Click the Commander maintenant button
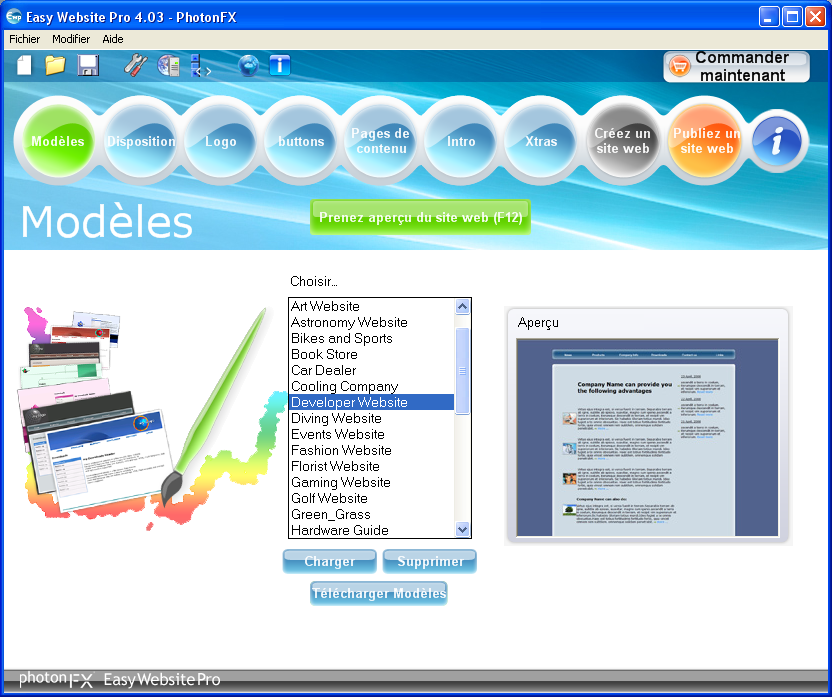The height and width of the screenshot is (697, 832). (736, 67)
